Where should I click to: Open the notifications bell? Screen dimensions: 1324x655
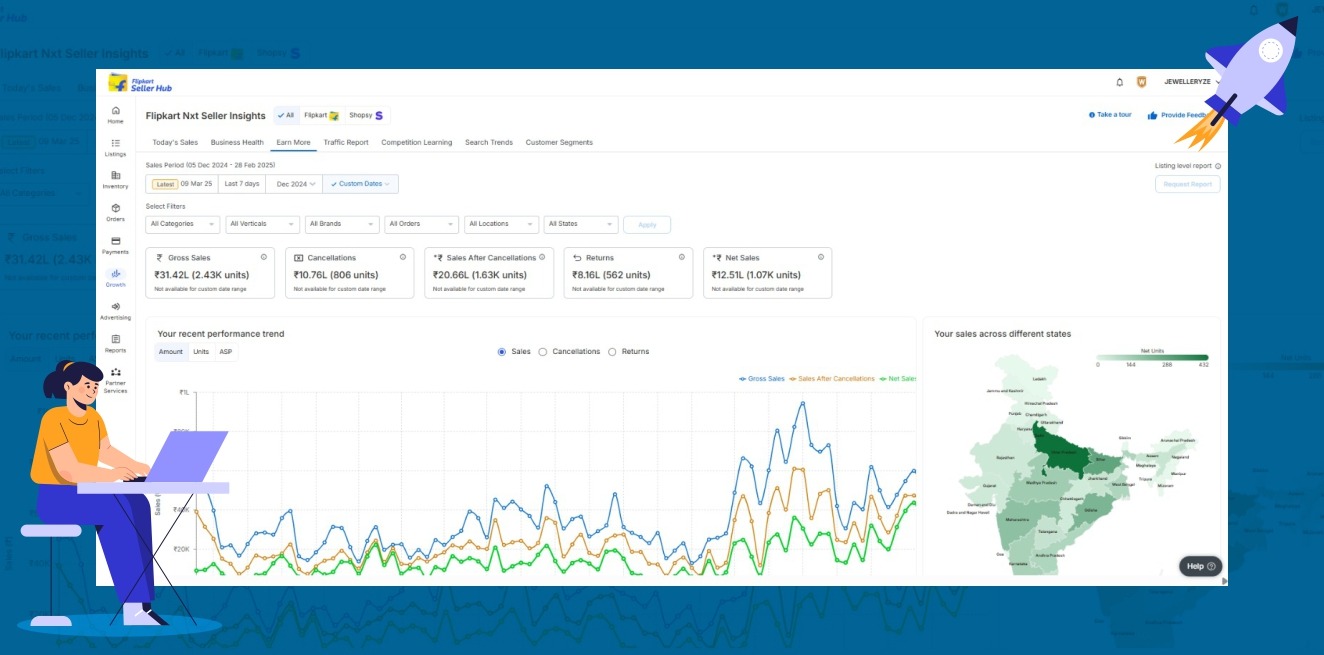[x=1119, y=82]
